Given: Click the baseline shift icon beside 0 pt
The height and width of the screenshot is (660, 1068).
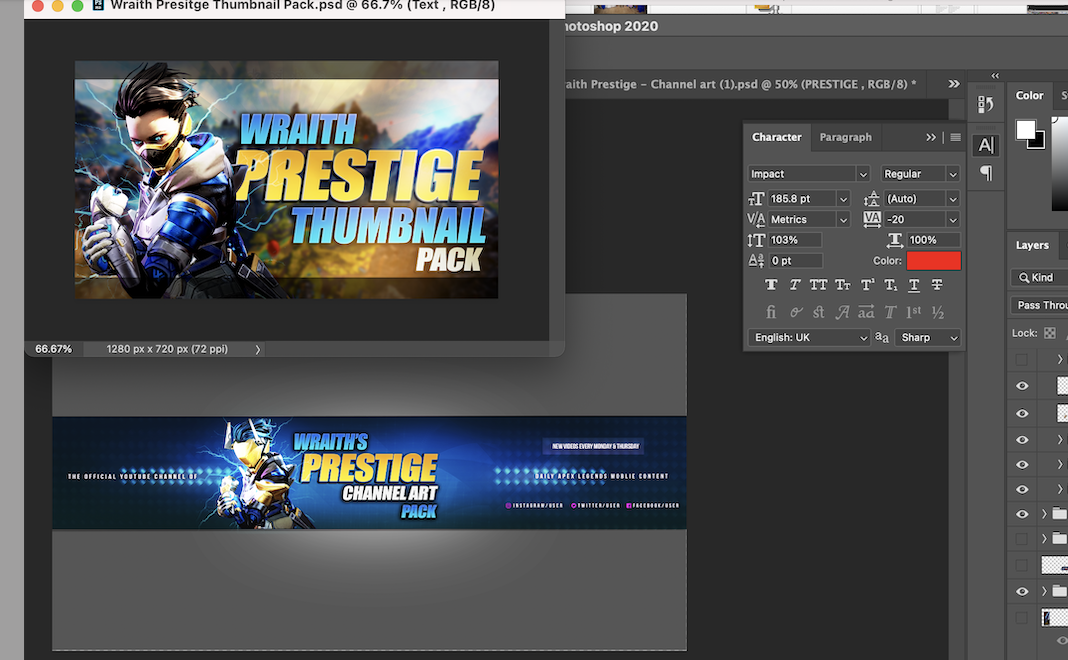Looking at the screenshot, I should [756, 260].
